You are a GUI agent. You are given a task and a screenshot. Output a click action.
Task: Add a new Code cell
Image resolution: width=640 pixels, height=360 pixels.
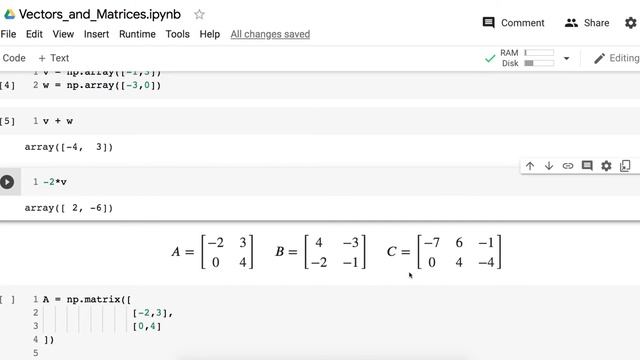(x=14, y=58)
